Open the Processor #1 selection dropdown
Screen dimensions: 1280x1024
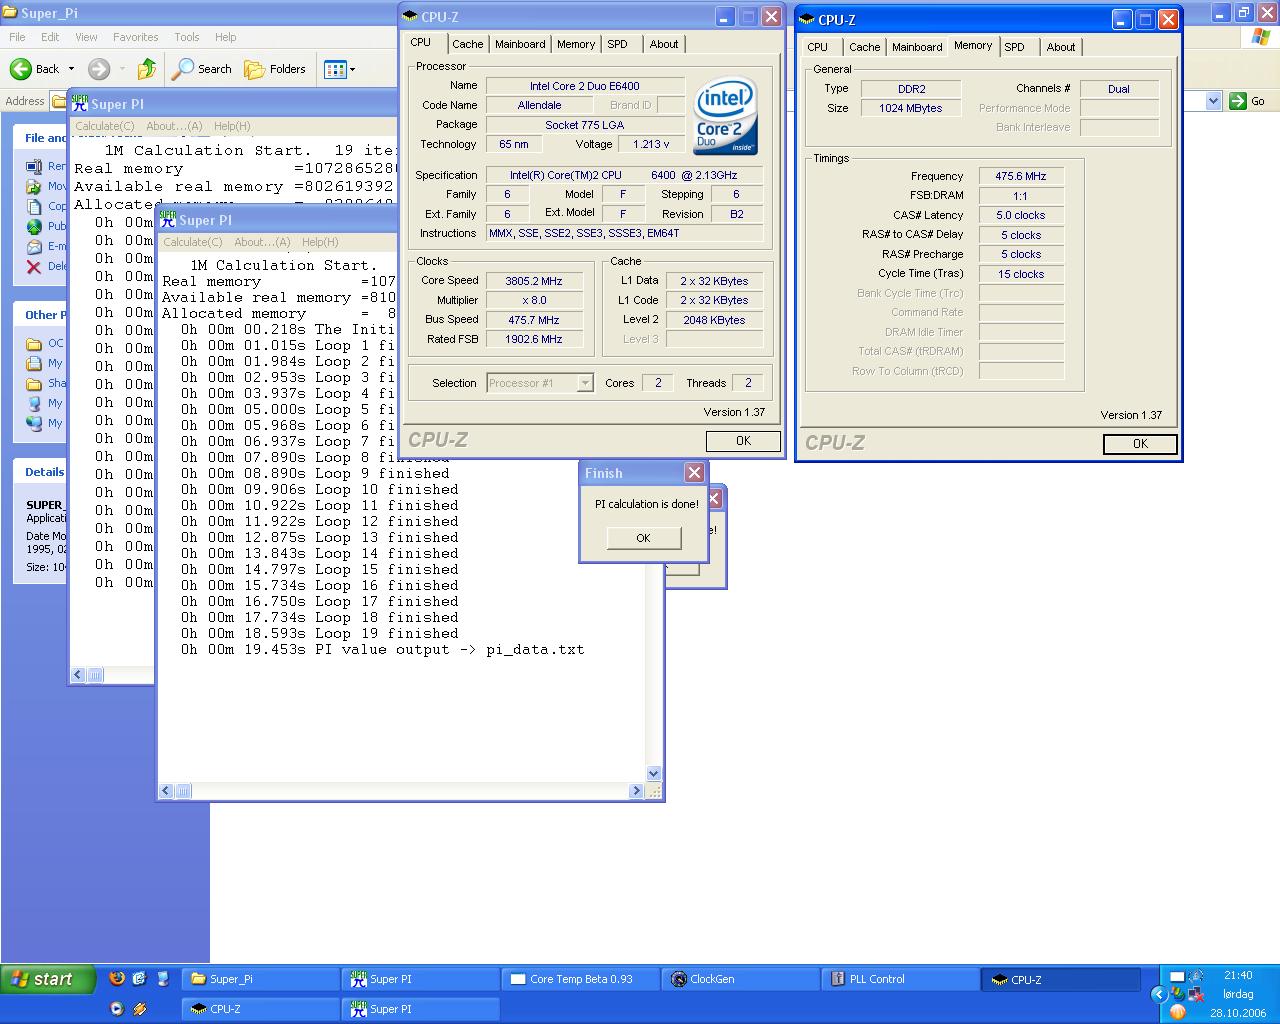[540, 383]
